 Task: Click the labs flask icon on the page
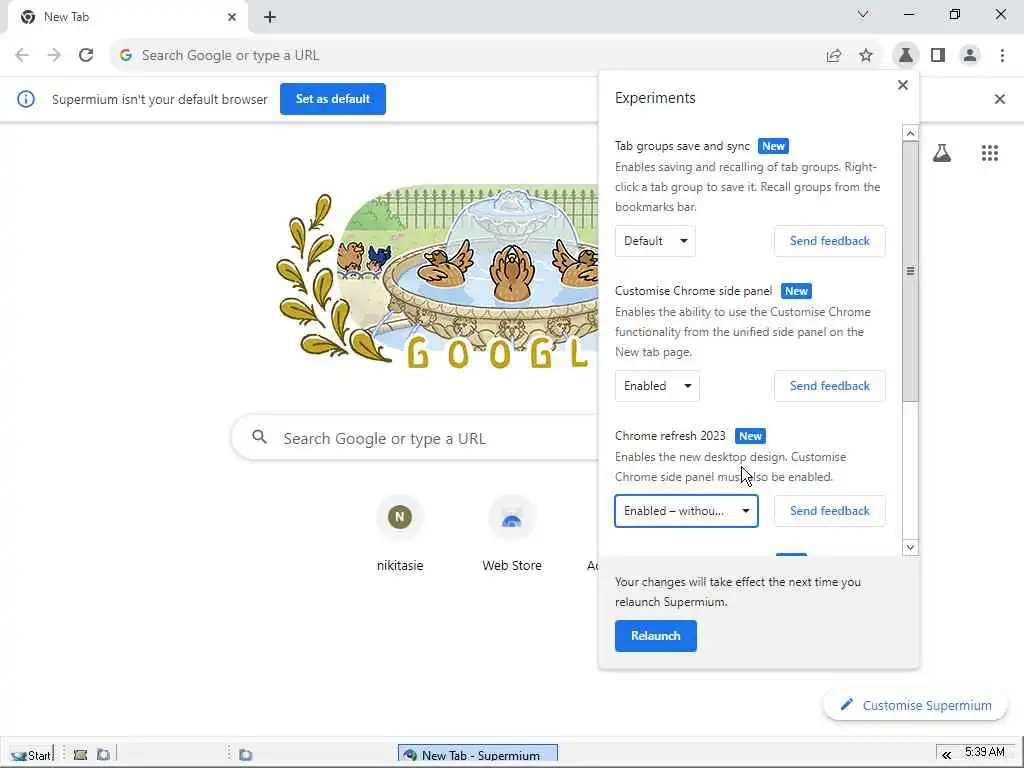click(942, 153)
